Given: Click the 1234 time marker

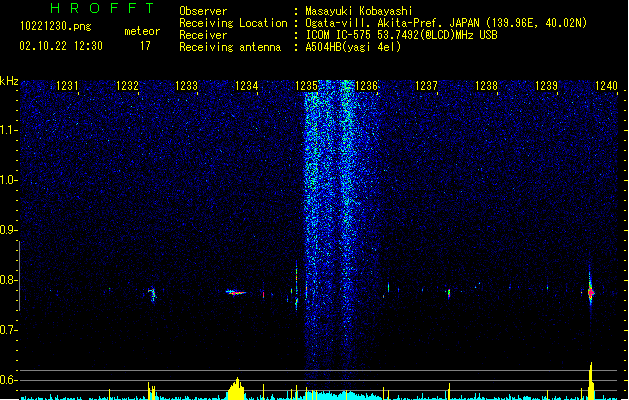Looking at the screenshot, I should point(246,86).
